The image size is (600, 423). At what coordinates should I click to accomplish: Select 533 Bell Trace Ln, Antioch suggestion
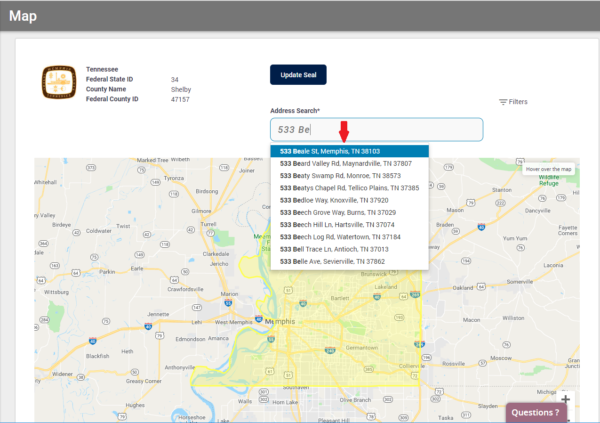[x=349, y=249]
